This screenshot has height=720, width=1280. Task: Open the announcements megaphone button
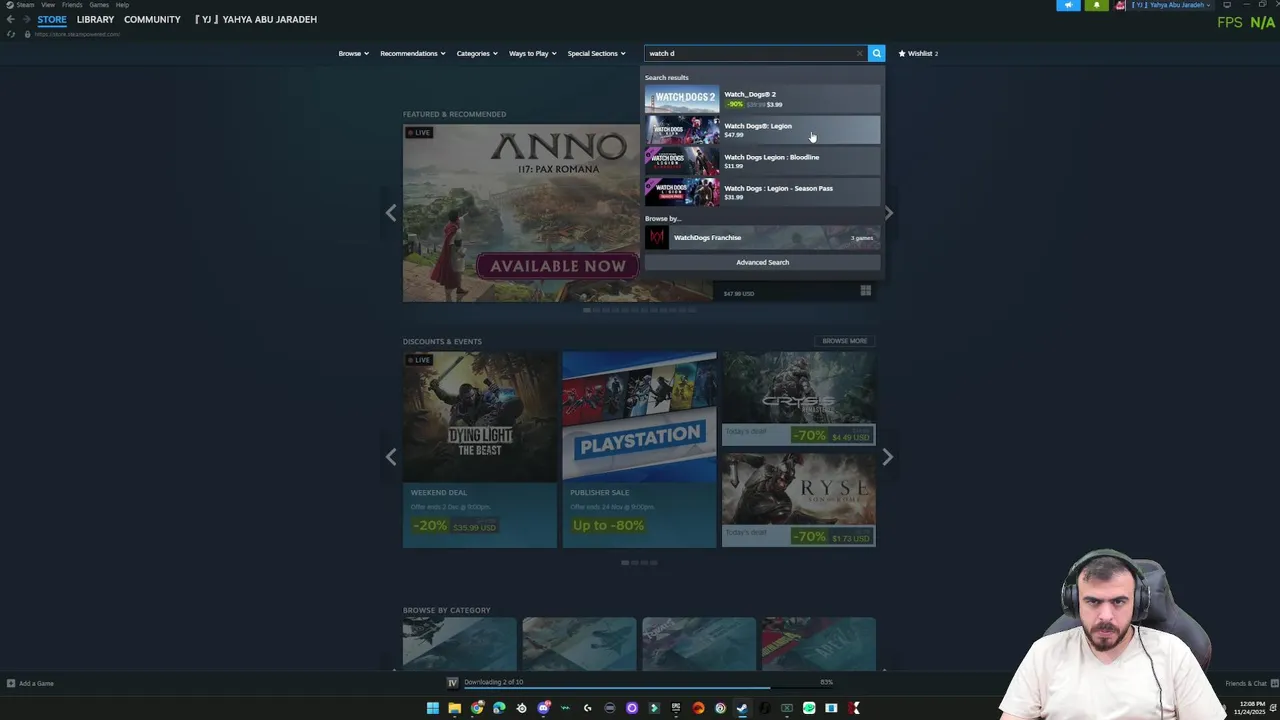pos(1068,5)
